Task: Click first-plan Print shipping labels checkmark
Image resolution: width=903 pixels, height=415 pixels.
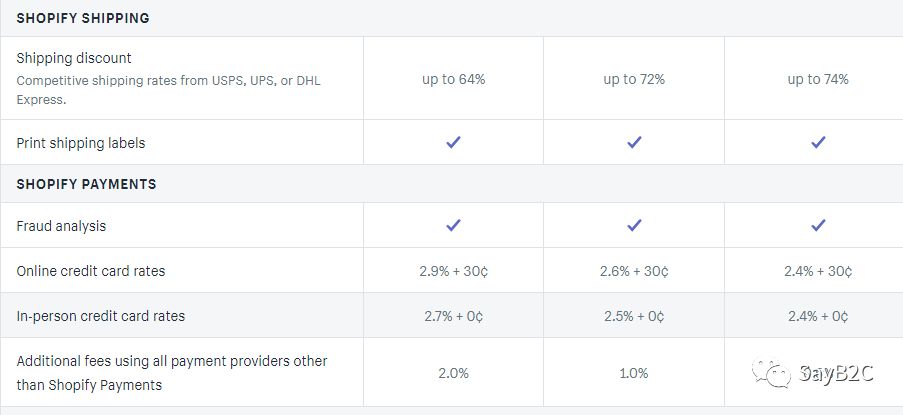Action: [x=453, y=142]
